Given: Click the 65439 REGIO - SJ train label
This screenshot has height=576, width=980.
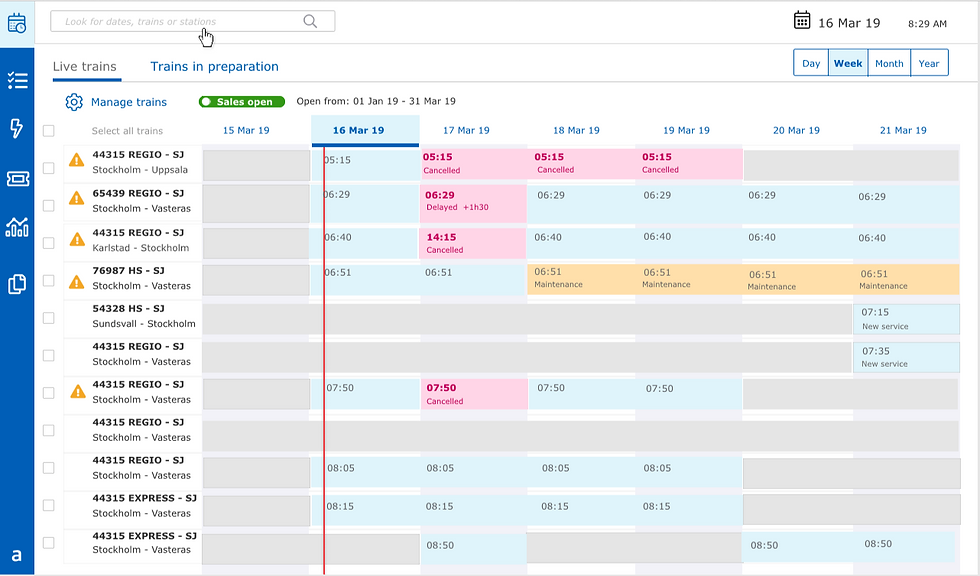Looking at the screenshot, I should [138, 194].
